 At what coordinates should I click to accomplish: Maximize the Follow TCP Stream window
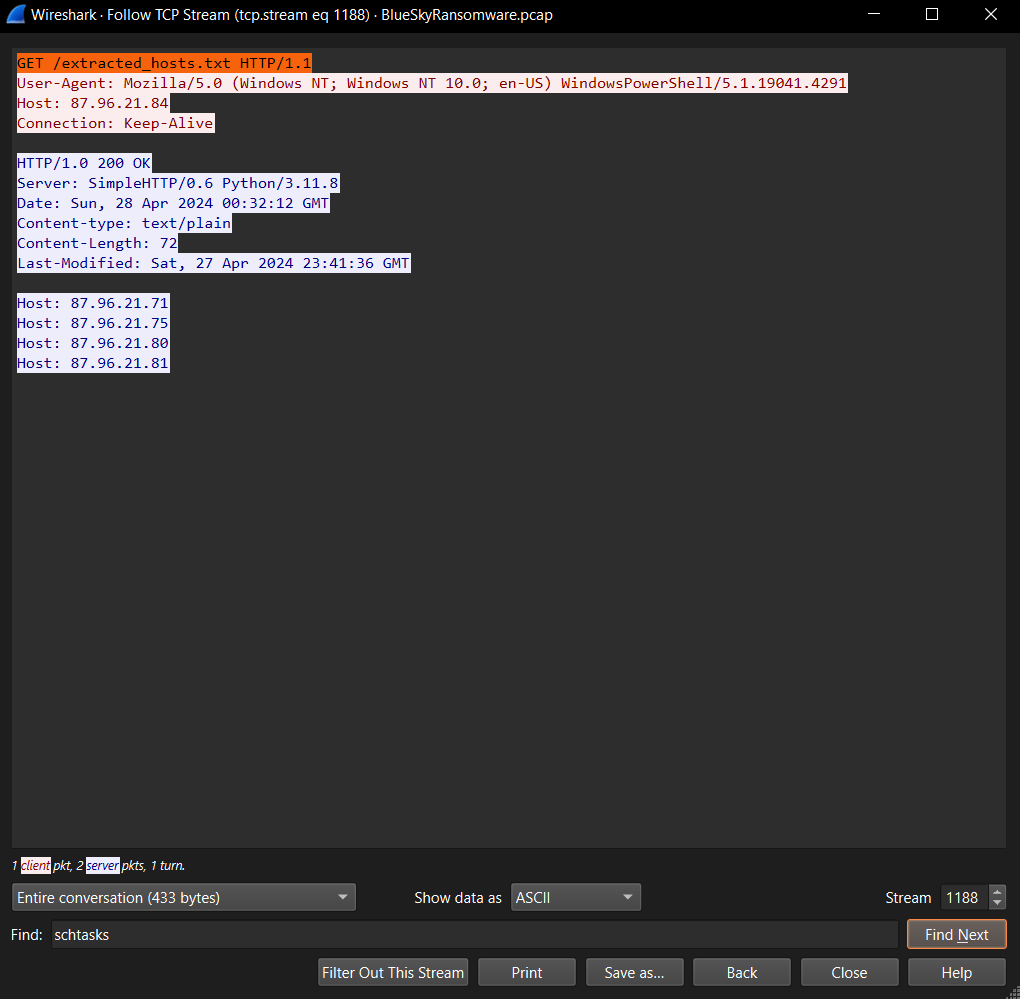point(932,14)
